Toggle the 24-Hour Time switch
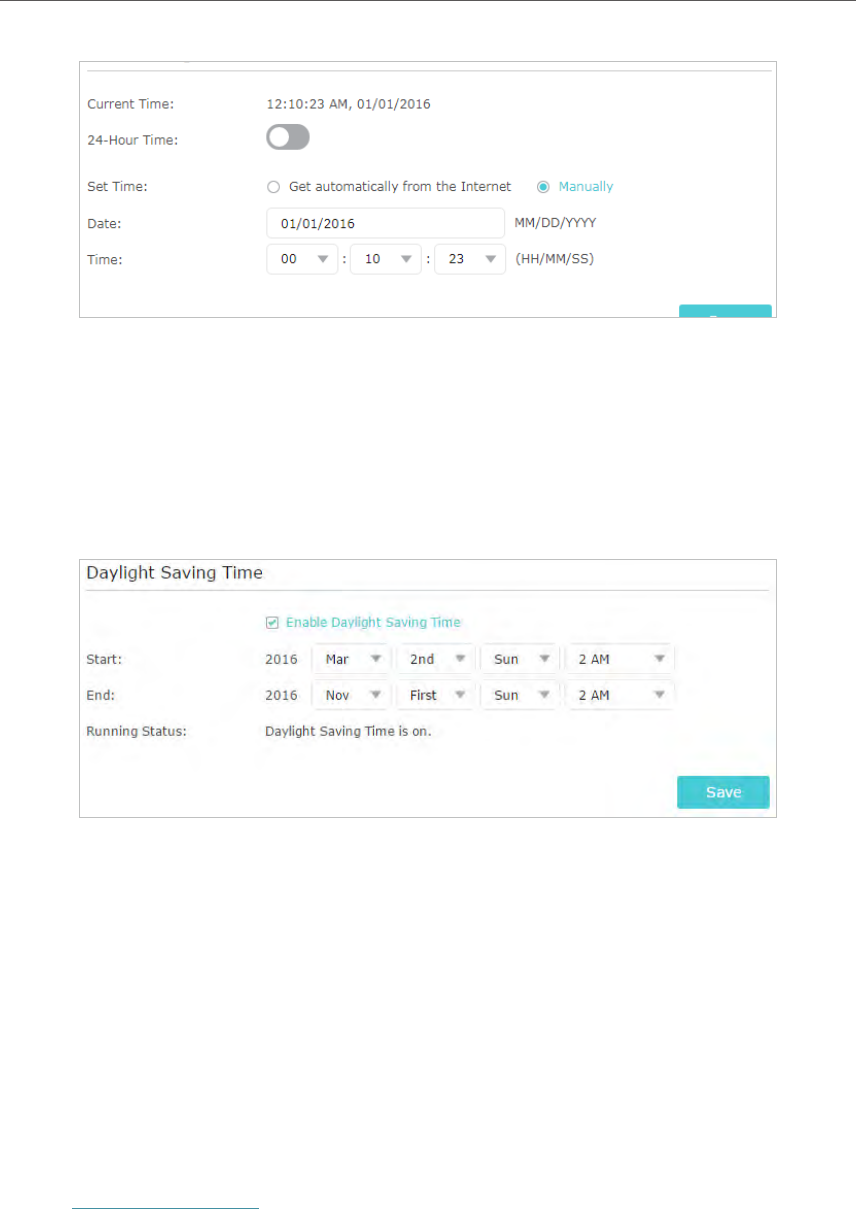 tap(288, 138)
